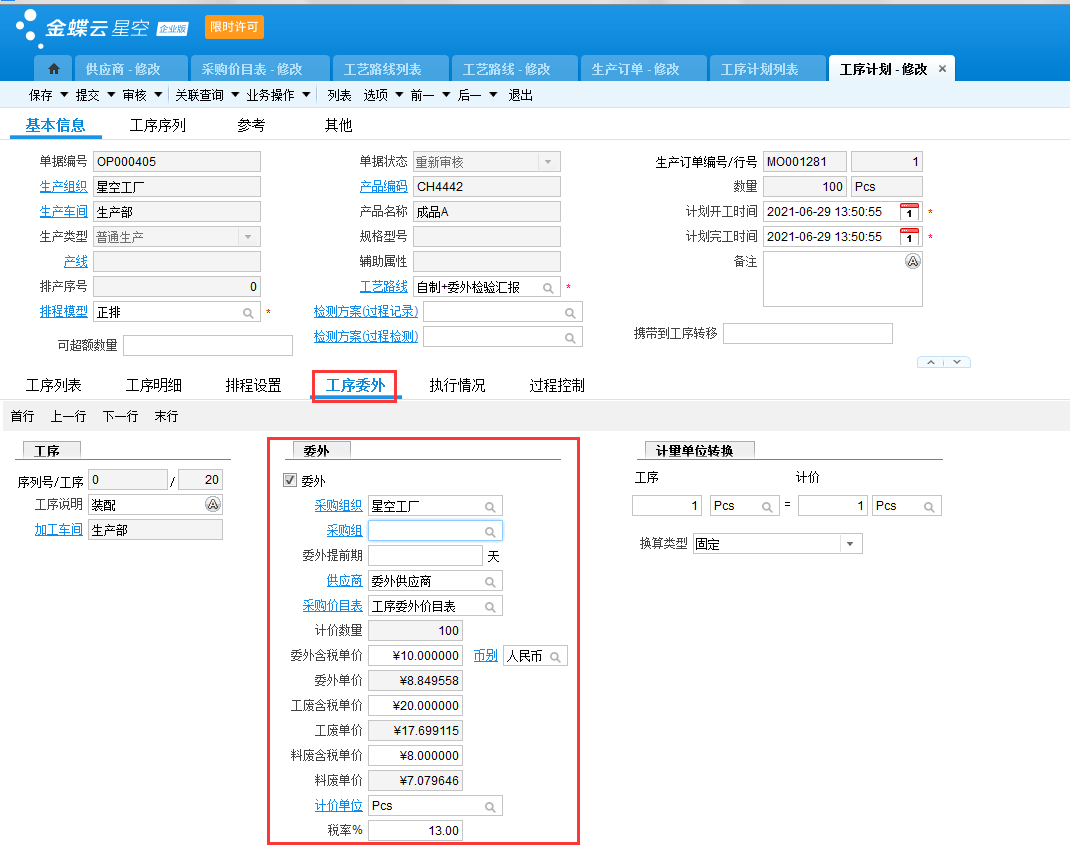Search icon in 检测方案(过程检测) field

[570, 338]
